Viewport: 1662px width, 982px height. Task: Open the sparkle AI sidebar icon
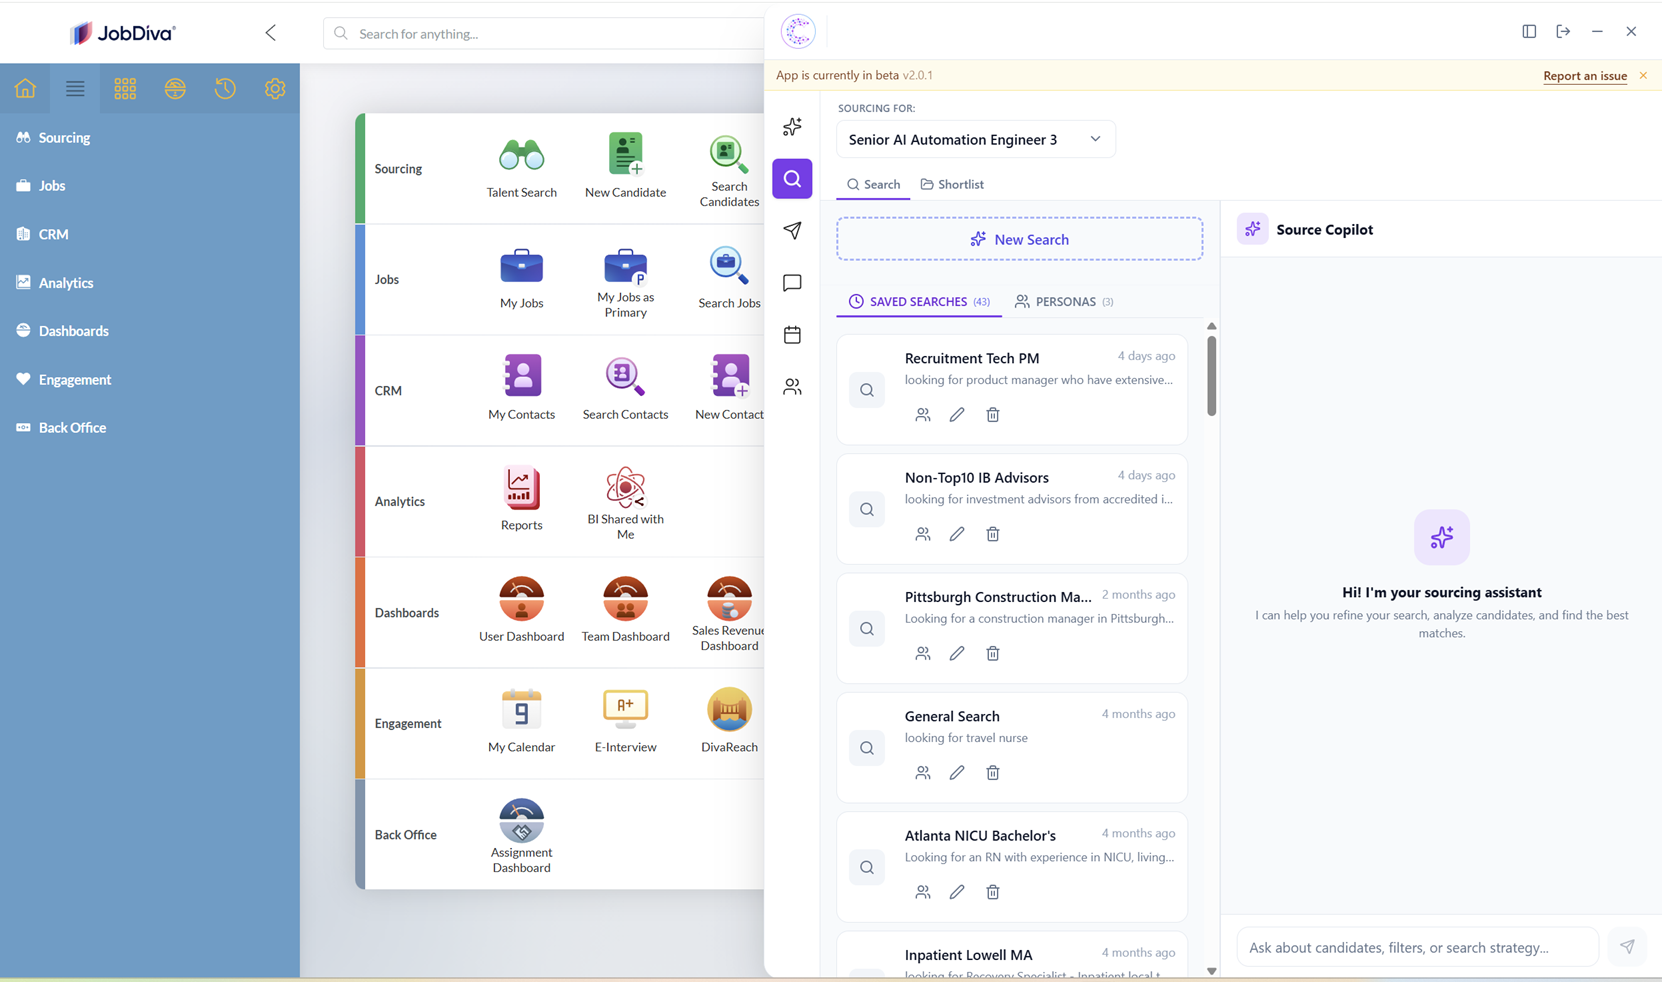click(792, 127)
